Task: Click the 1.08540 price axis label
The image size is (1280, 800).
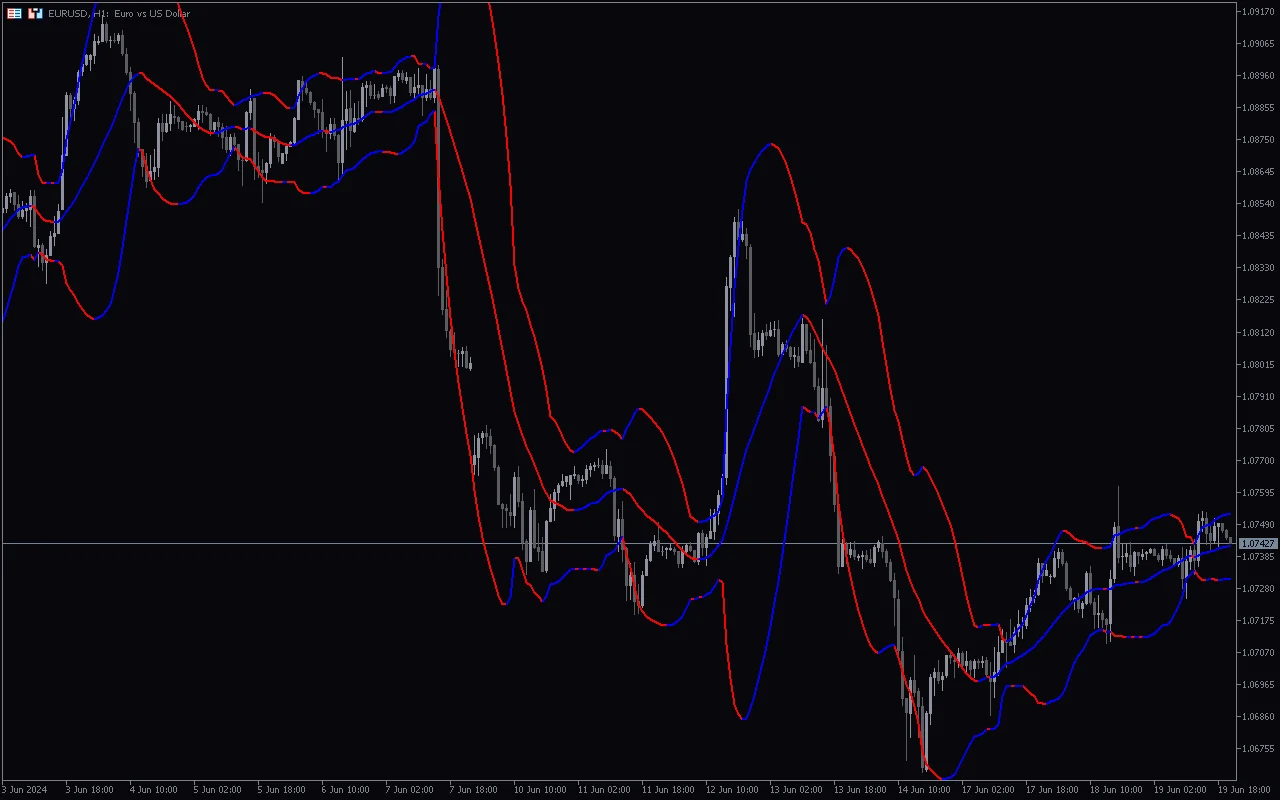Action: point(1257,203)
